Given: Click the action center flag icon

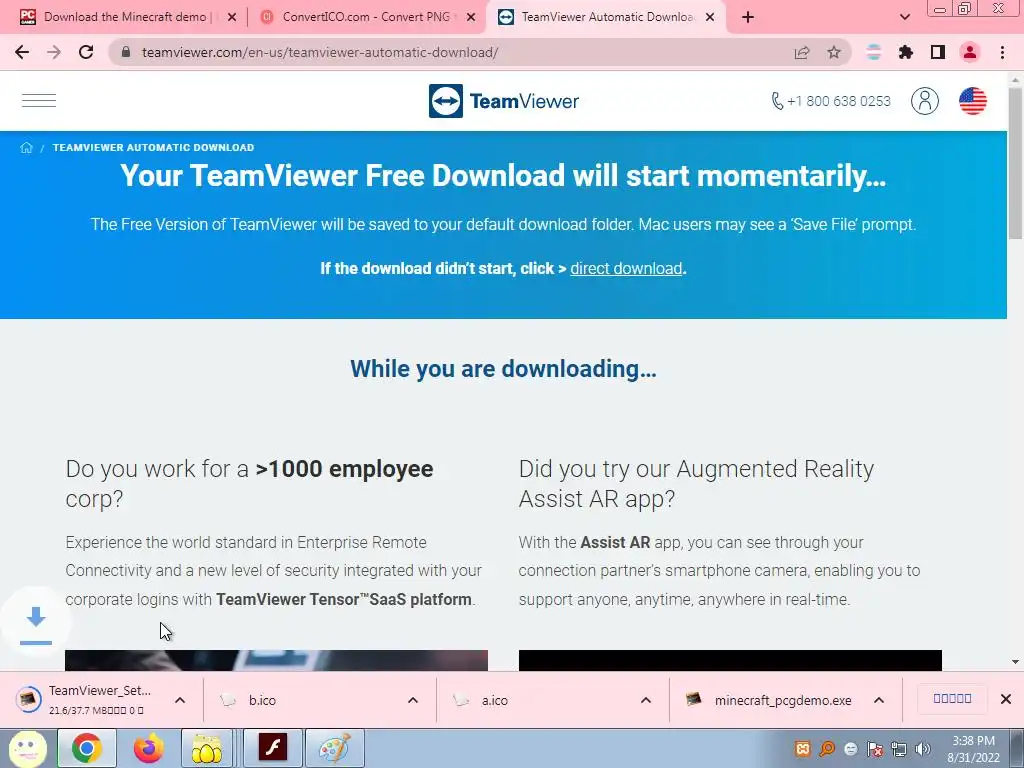Looking at the screenshot, I should coord(875,749).
